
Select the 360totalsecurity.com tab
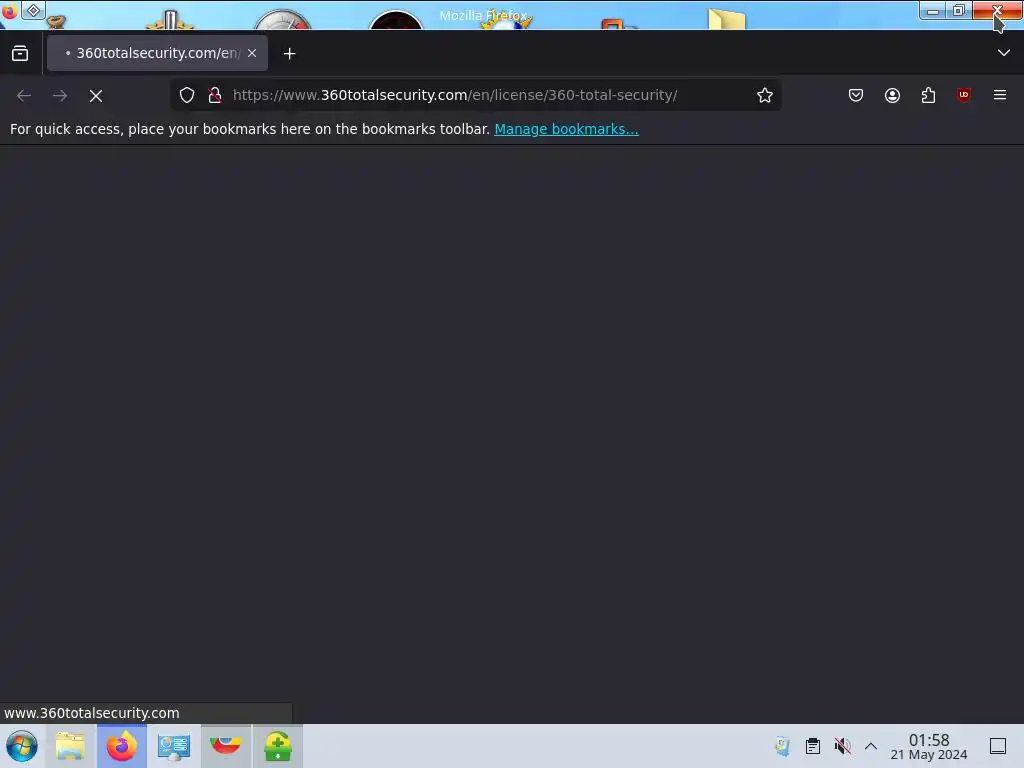pos(157,53)
